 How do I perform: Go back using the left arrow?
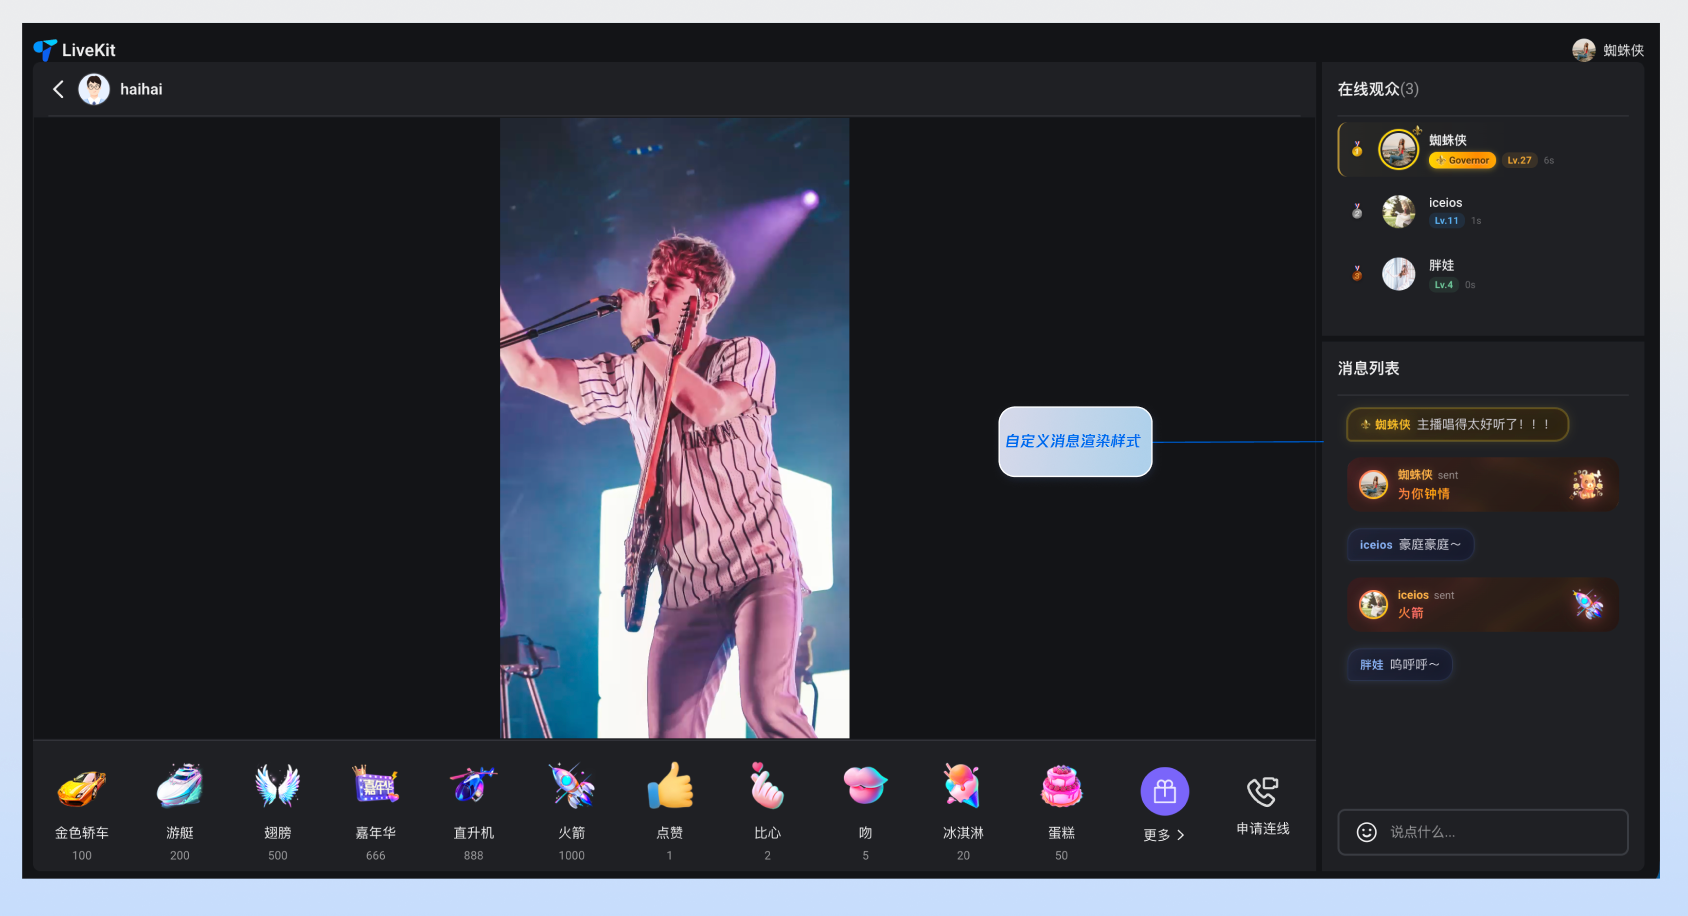(x=58, y=89)
